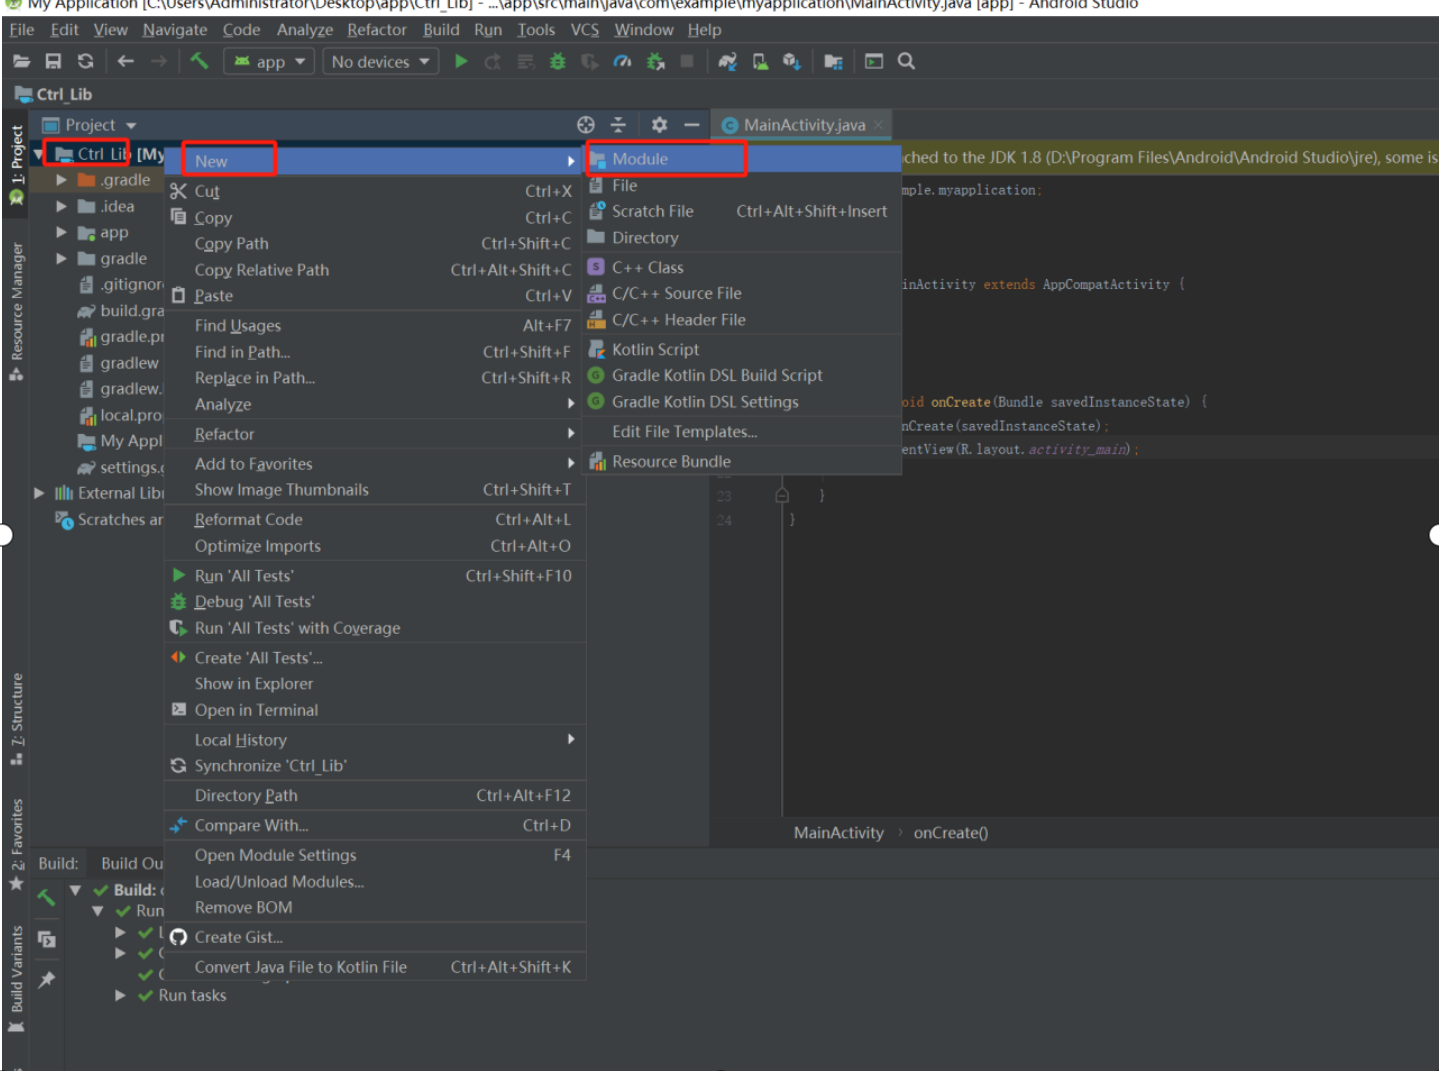Click onCreate() in editor breadcrumb
This screenshot has width=1439, height=1071.
[950, 832]
